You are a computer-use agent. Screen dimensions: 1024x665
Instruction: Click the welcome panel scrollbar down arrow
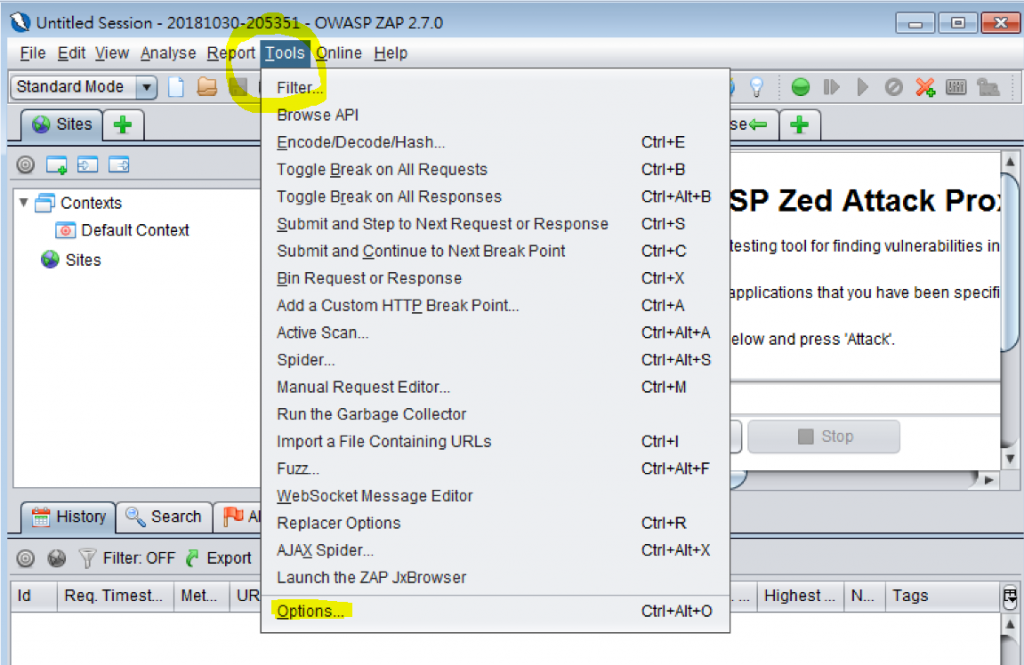point(1010,459)
